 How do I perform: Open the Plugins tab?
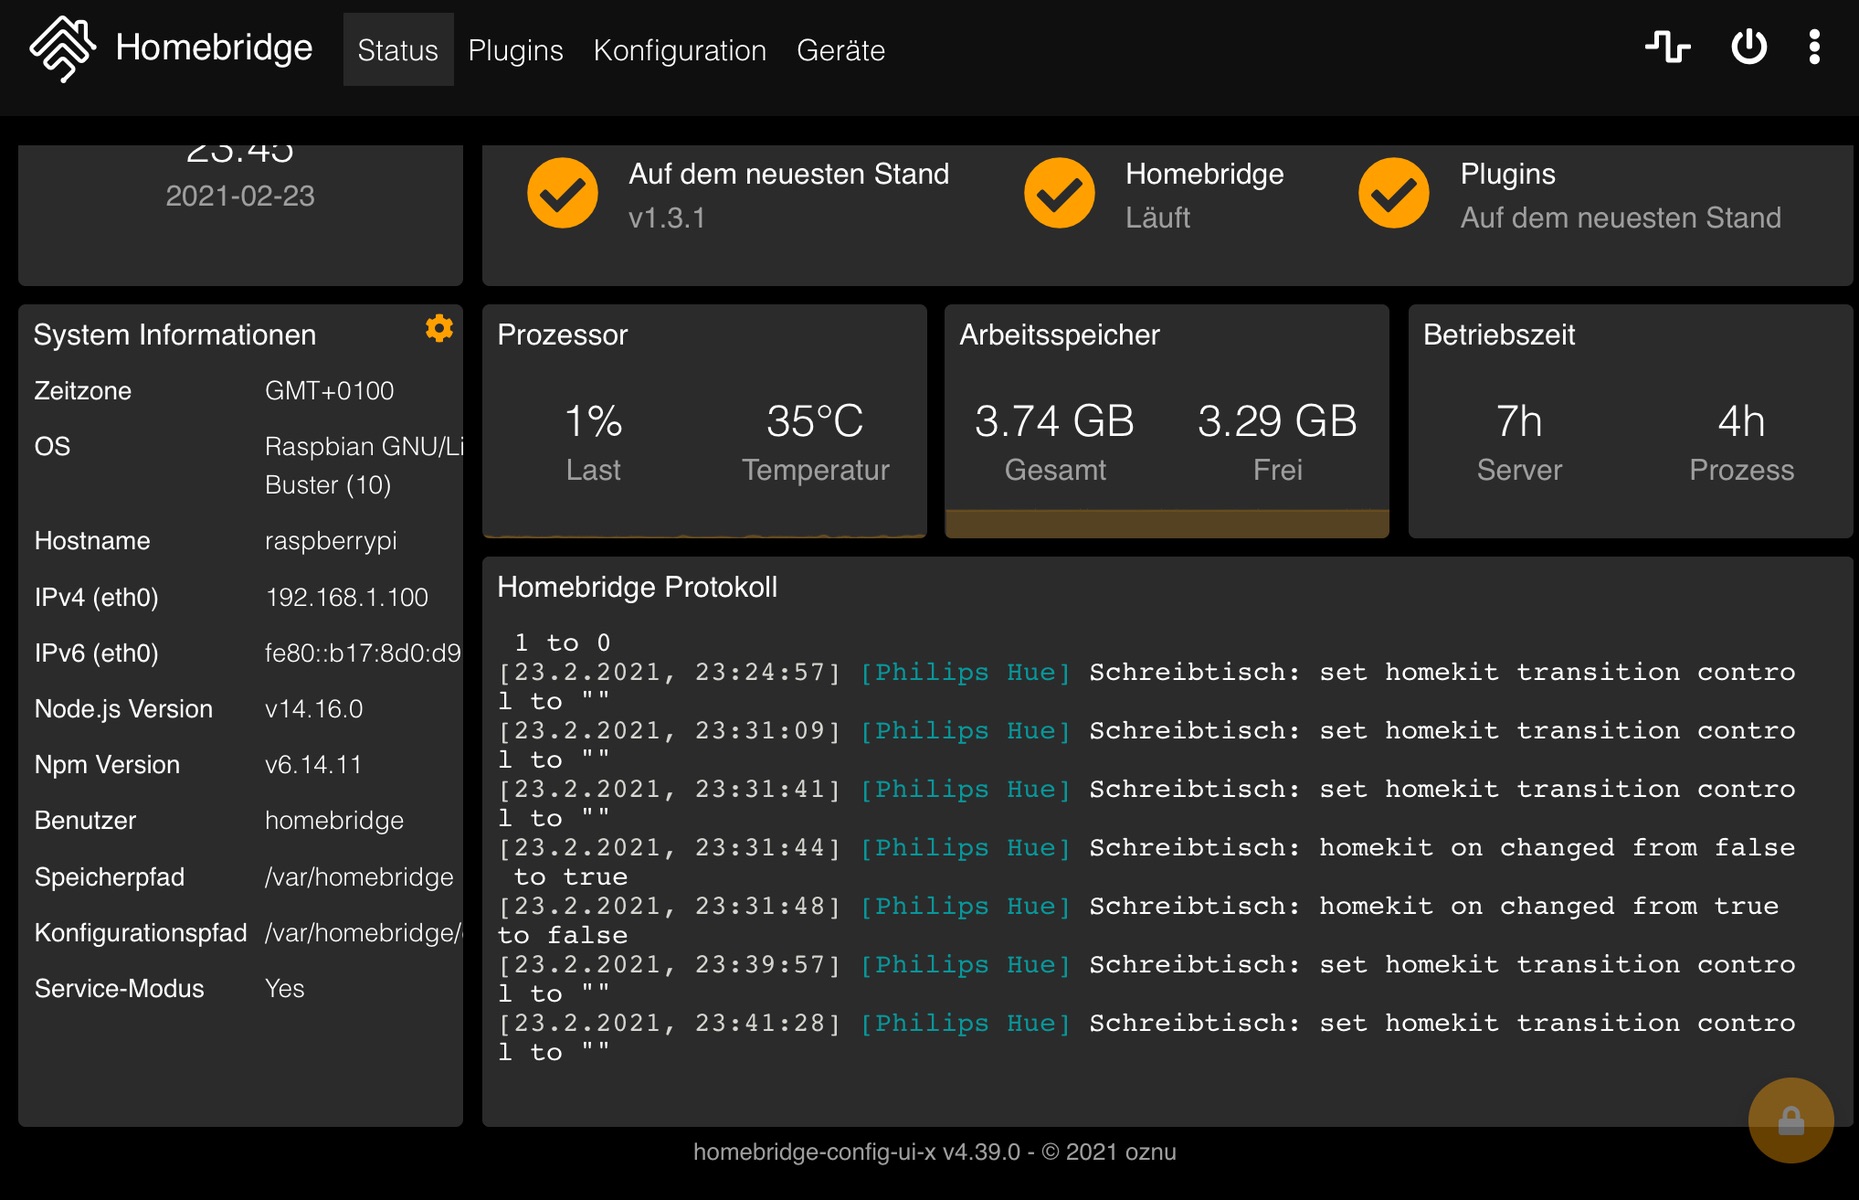(515, 50)
